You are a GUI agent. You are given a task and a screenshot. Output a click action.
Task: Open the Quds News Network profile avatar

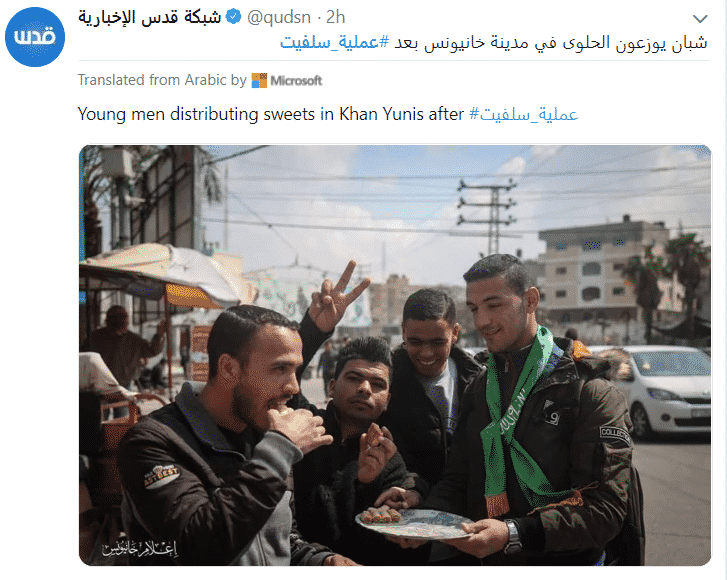click(x=35, y=37)
